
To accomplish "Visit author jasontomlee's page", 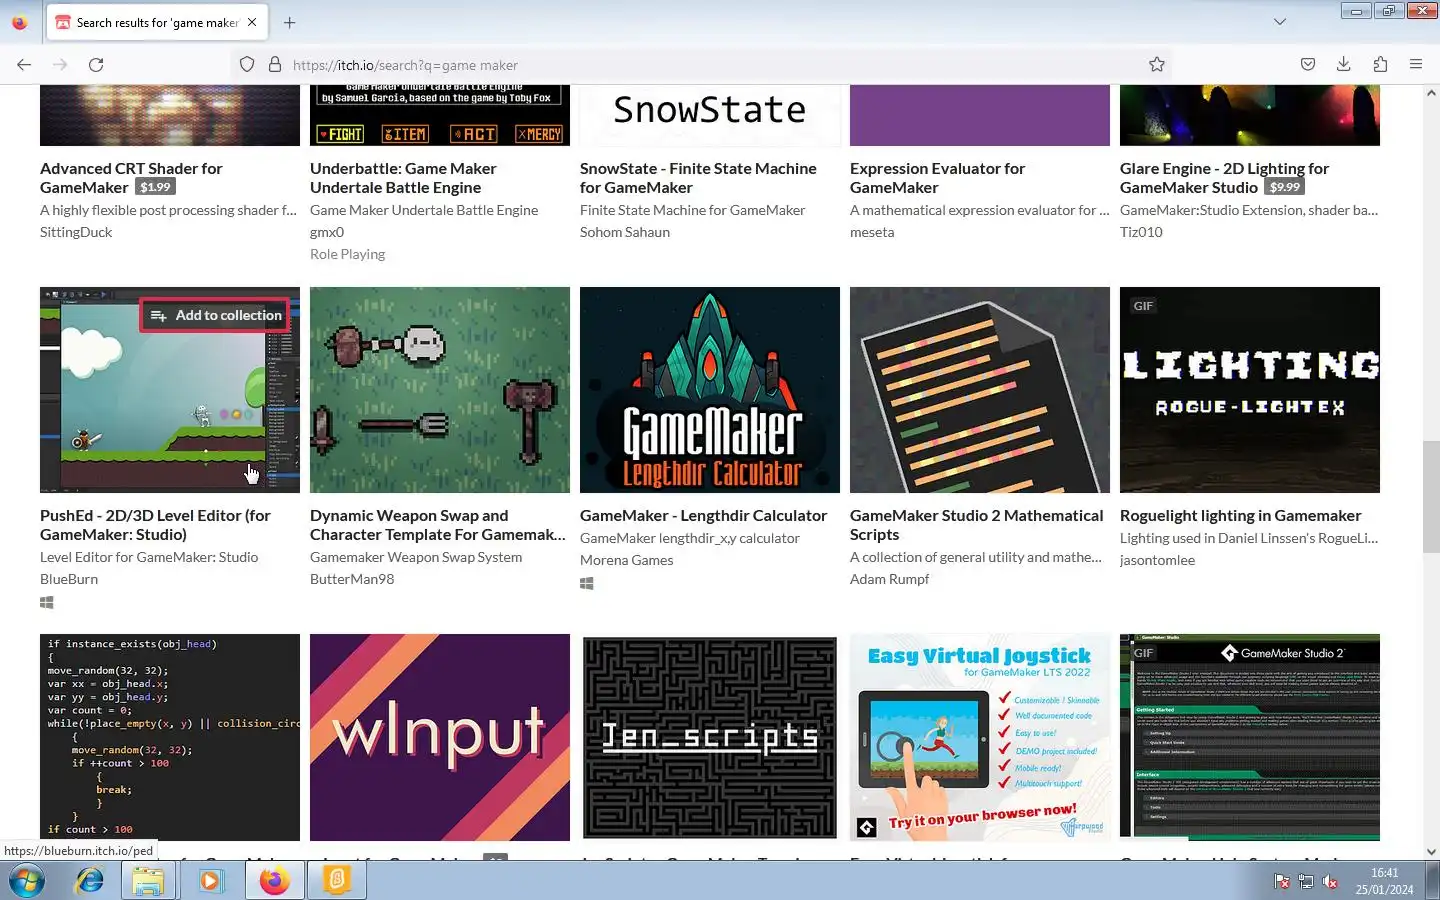I will [x=1157, y=560].
